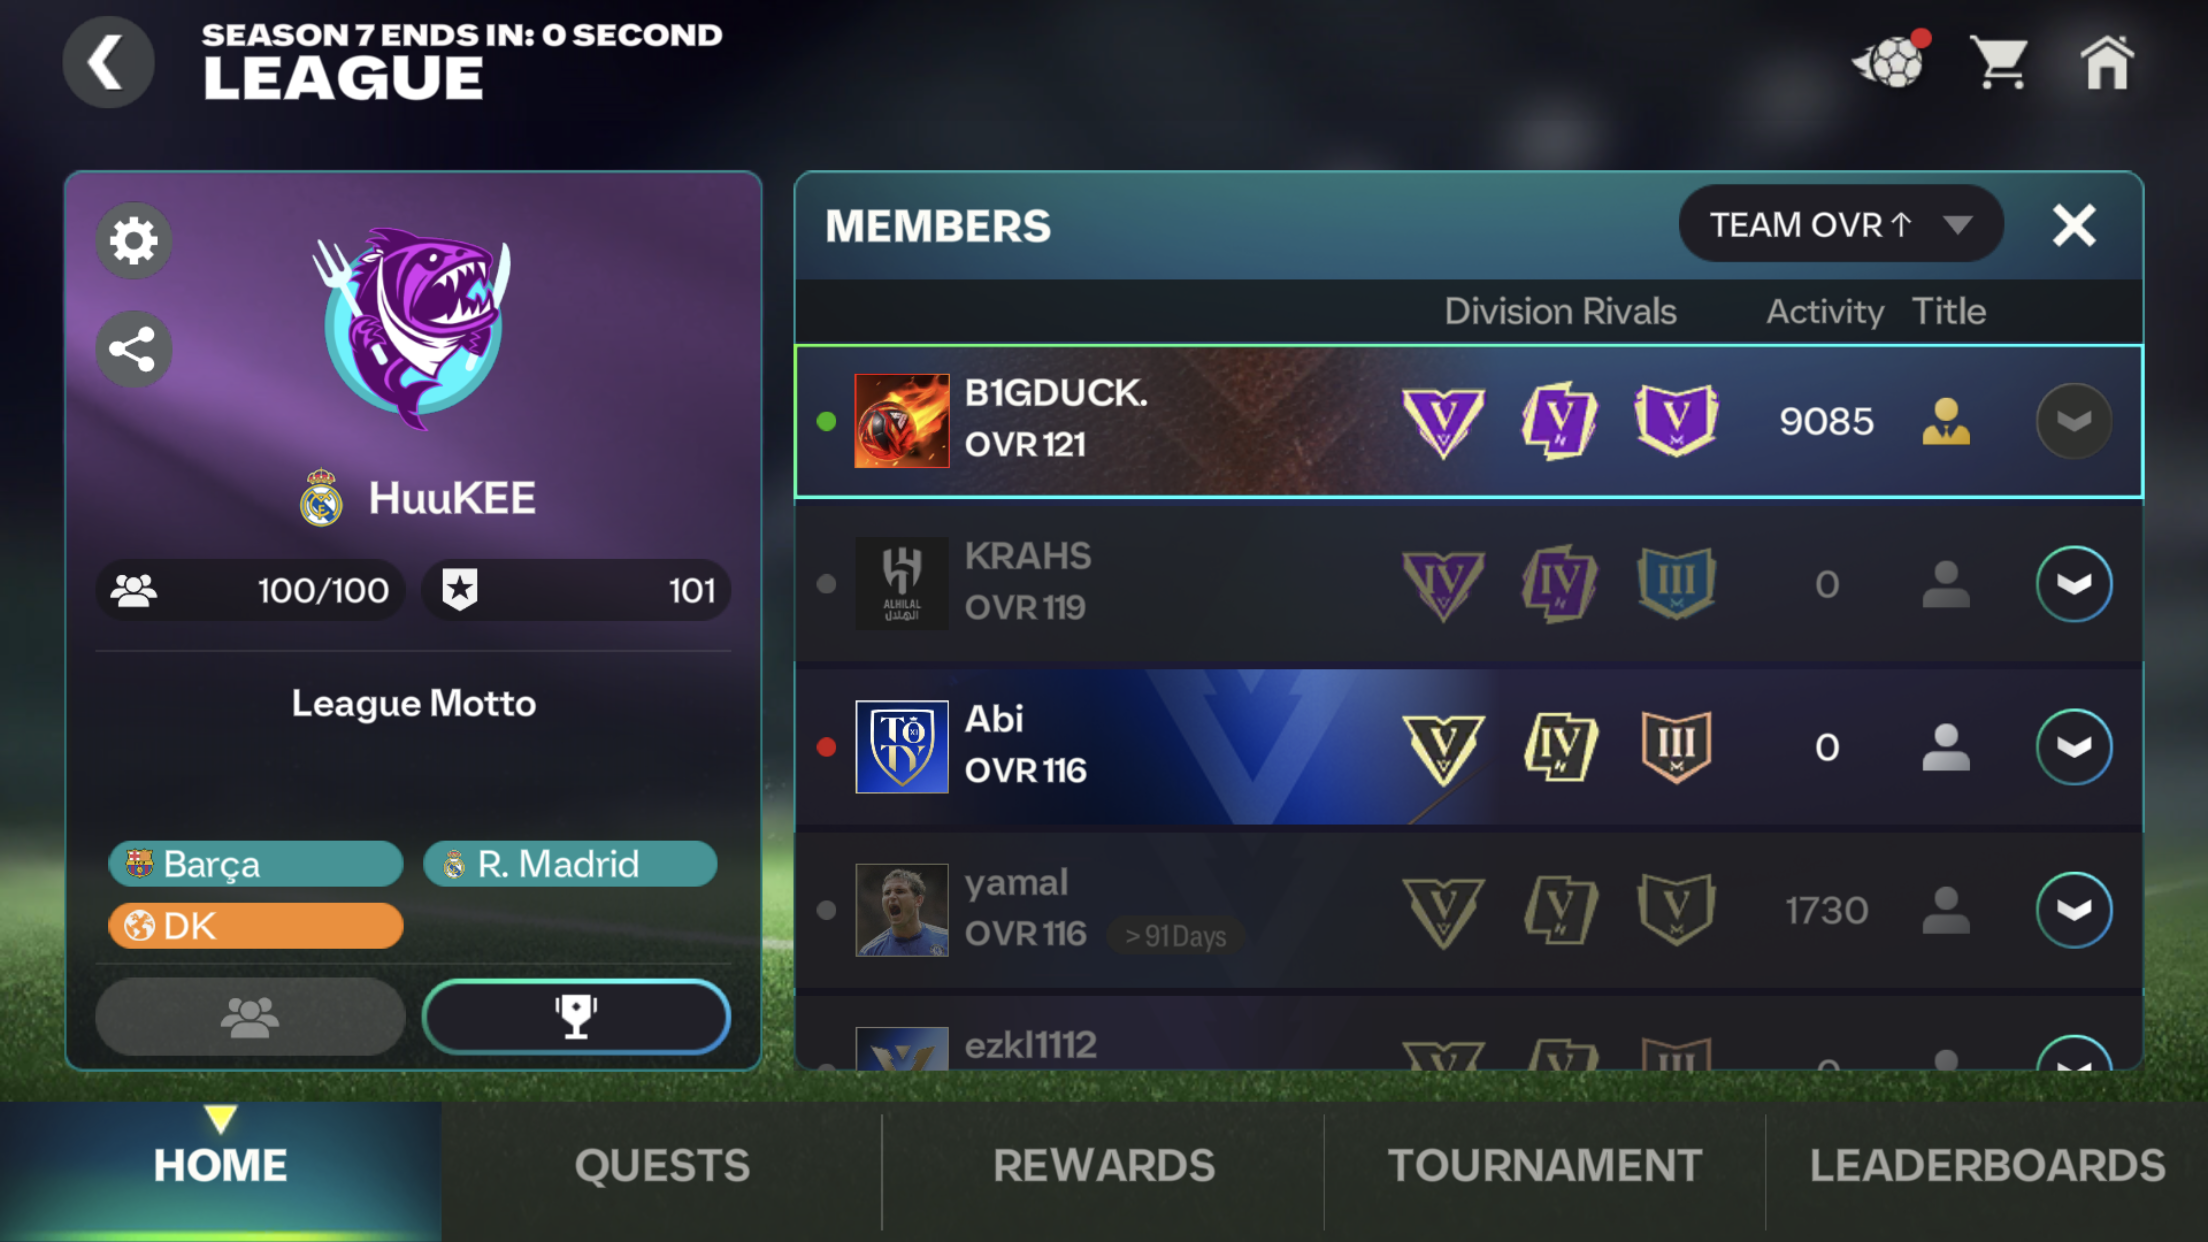The width and height of the screenshot is (2208, 1242).
Task: Expand KRAHS member row chevron
Action: pyautogui.click(x=2074, y=584)
